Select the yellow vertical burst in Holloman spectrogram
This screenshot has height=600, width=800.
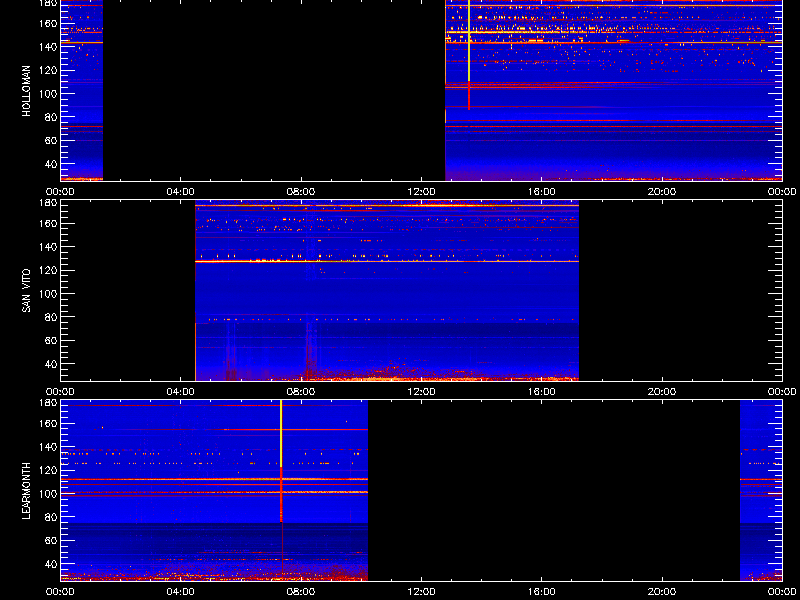tap(469, 41)
